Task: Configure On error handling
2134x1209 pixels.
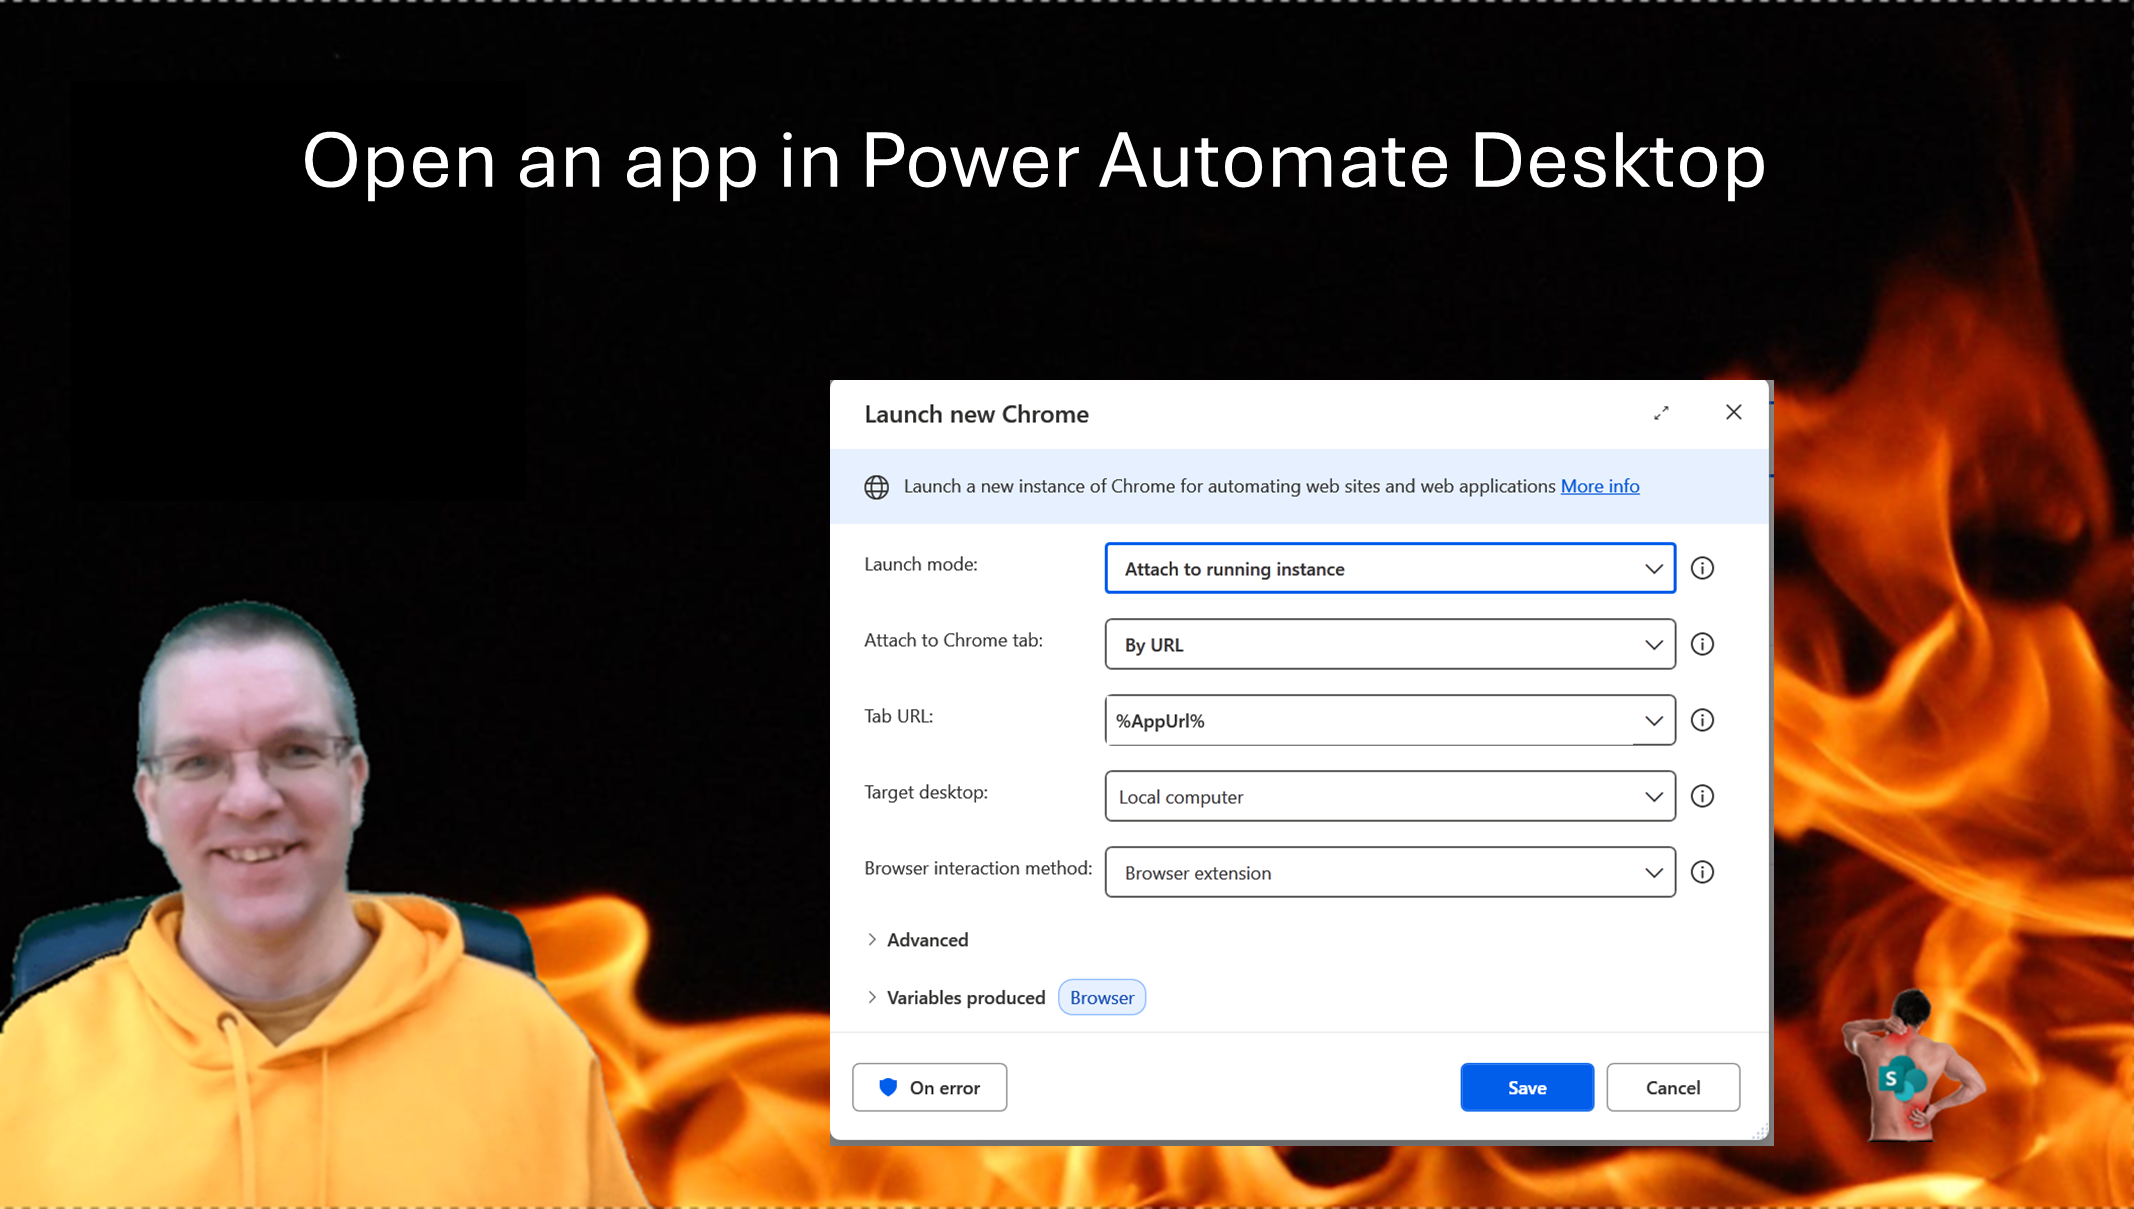Action: click(x=929, y=1087)
